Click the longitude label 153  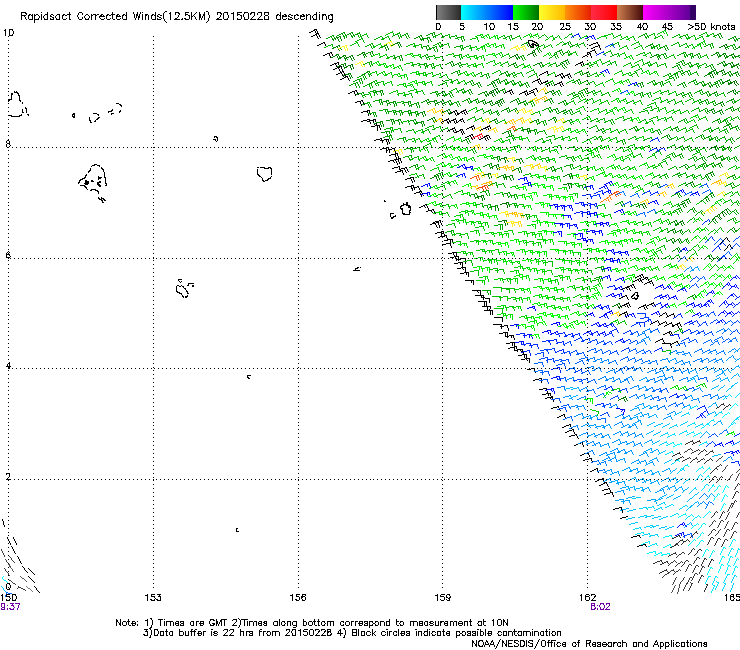153,598
